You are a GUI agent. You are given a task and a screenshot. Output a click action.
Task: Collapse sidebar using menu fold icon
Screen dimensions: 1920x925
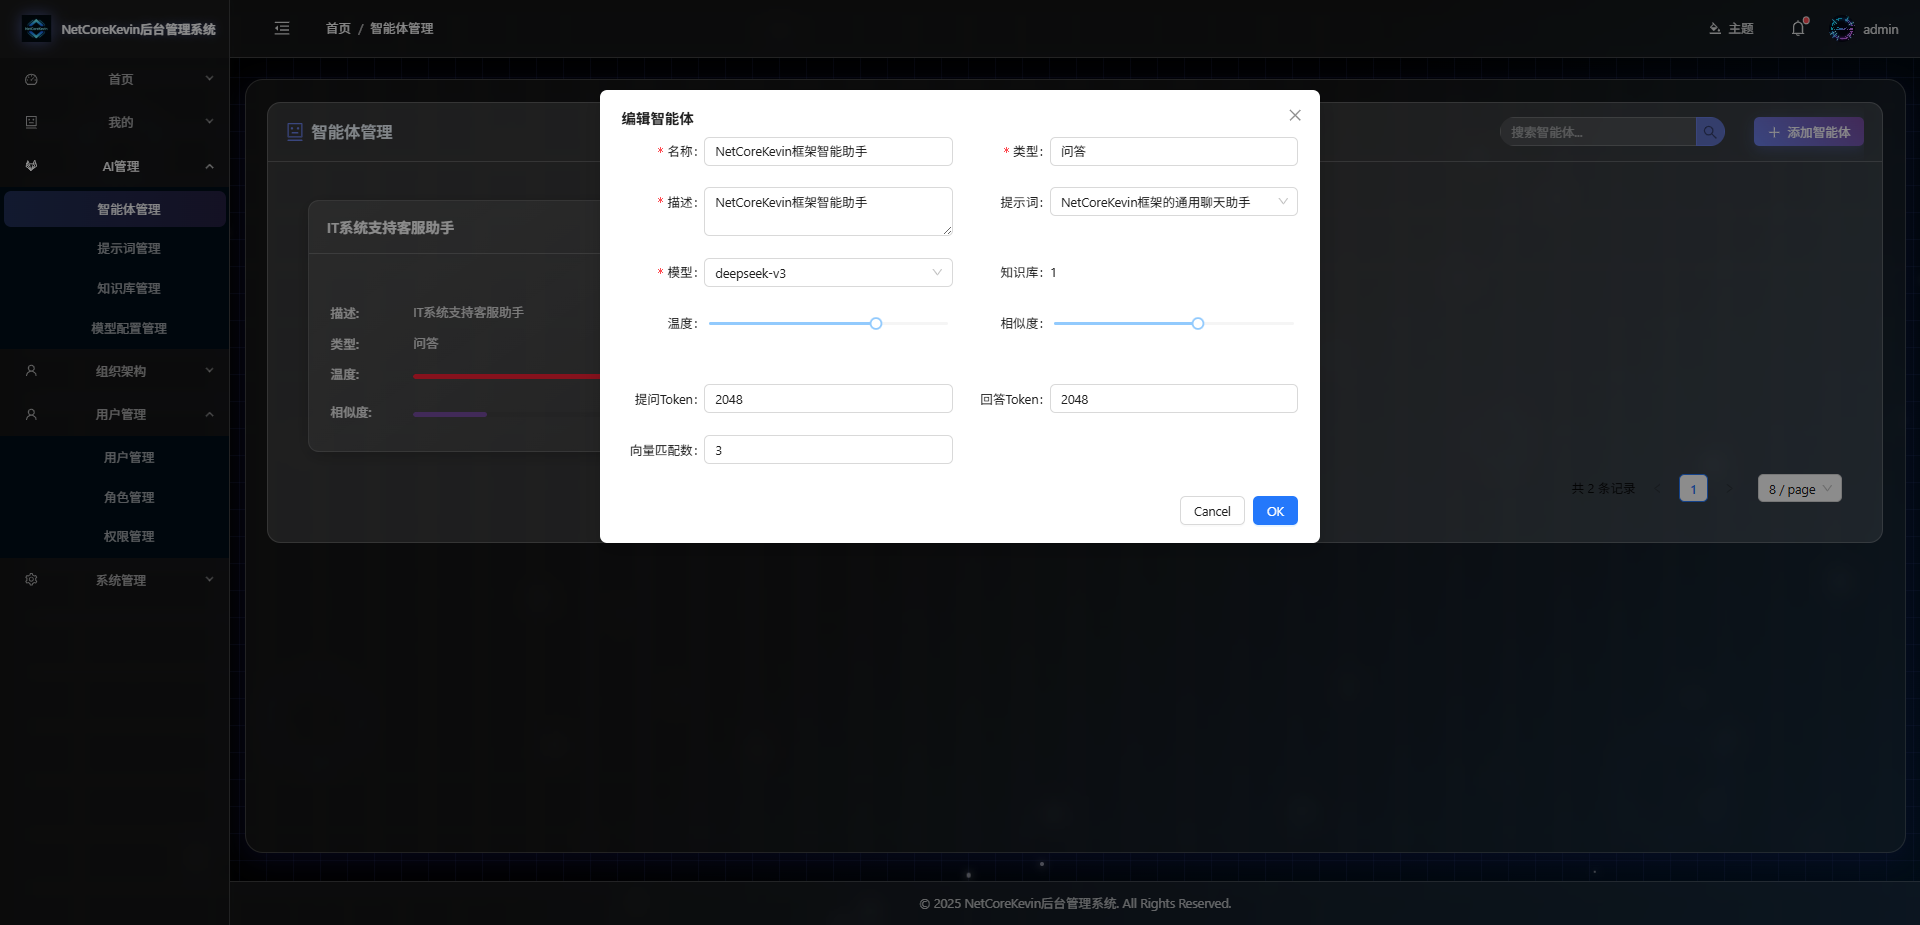point(282,29)
